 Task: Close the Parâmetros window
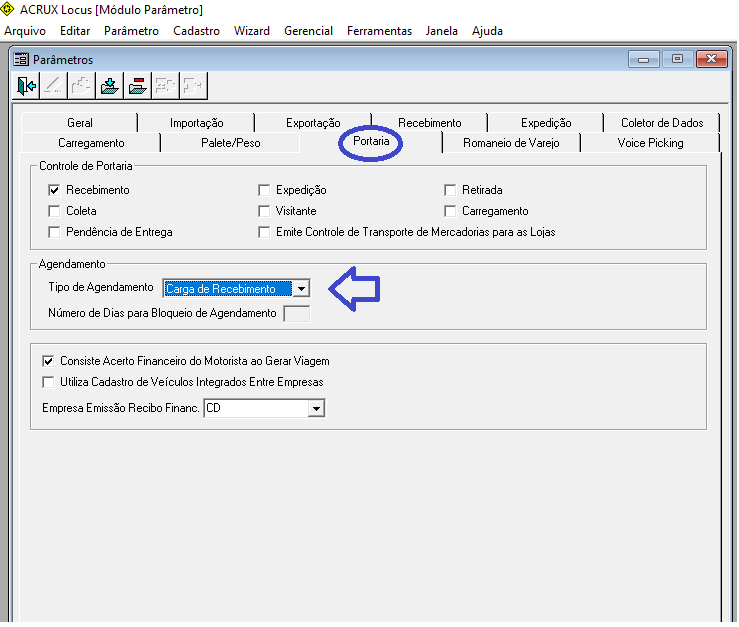click(x=712, y=59)
